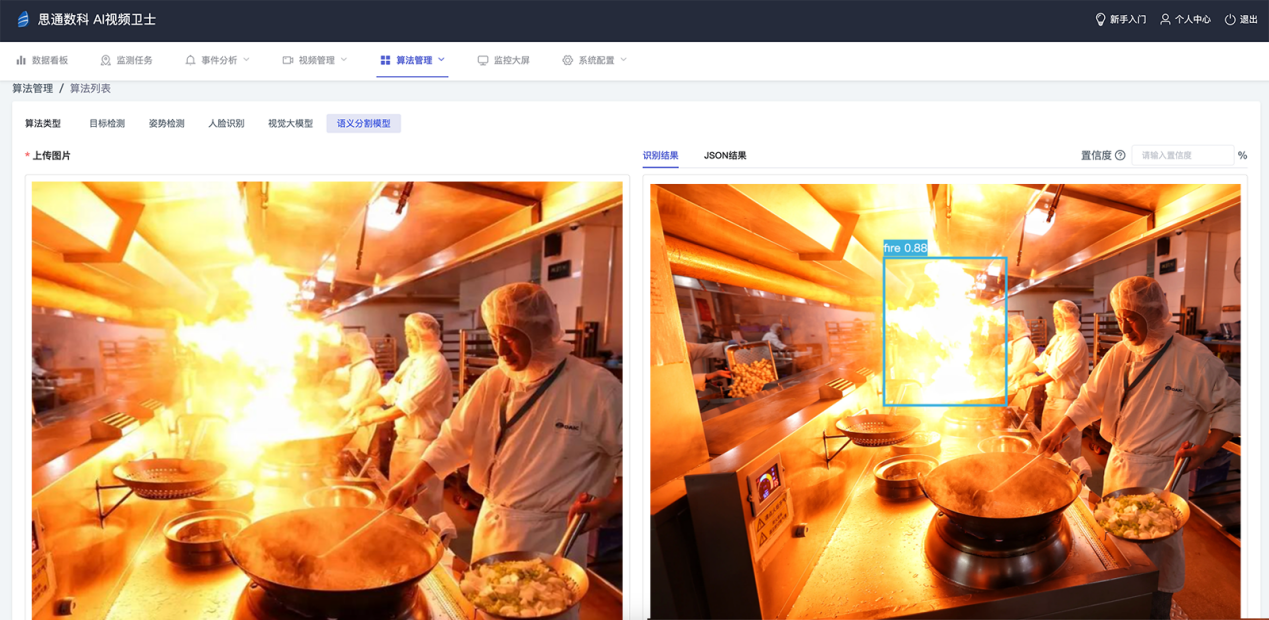The image size is (1269, 620).
Task: Click the 上传图片 label
Action: (51, 156)
